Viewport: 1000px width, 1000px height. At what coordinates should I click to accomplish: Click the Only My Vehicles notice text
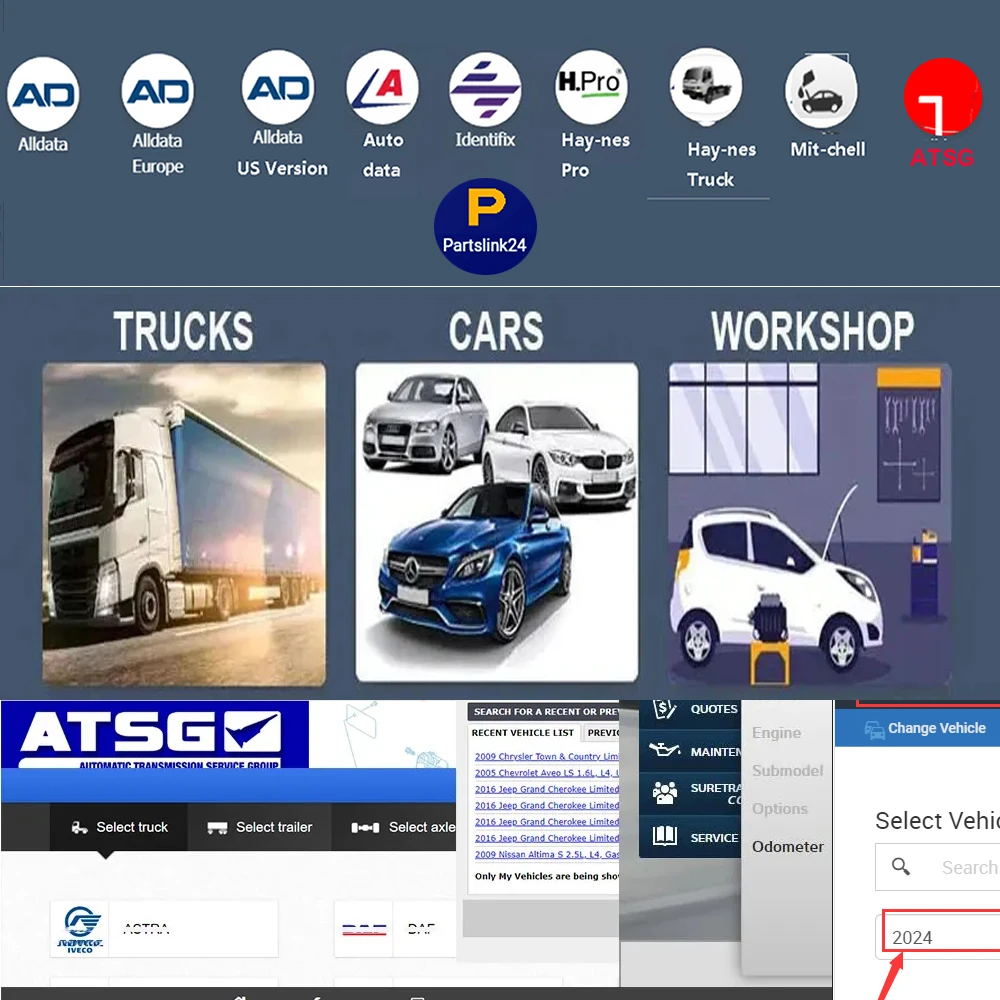tap(547, 876)
